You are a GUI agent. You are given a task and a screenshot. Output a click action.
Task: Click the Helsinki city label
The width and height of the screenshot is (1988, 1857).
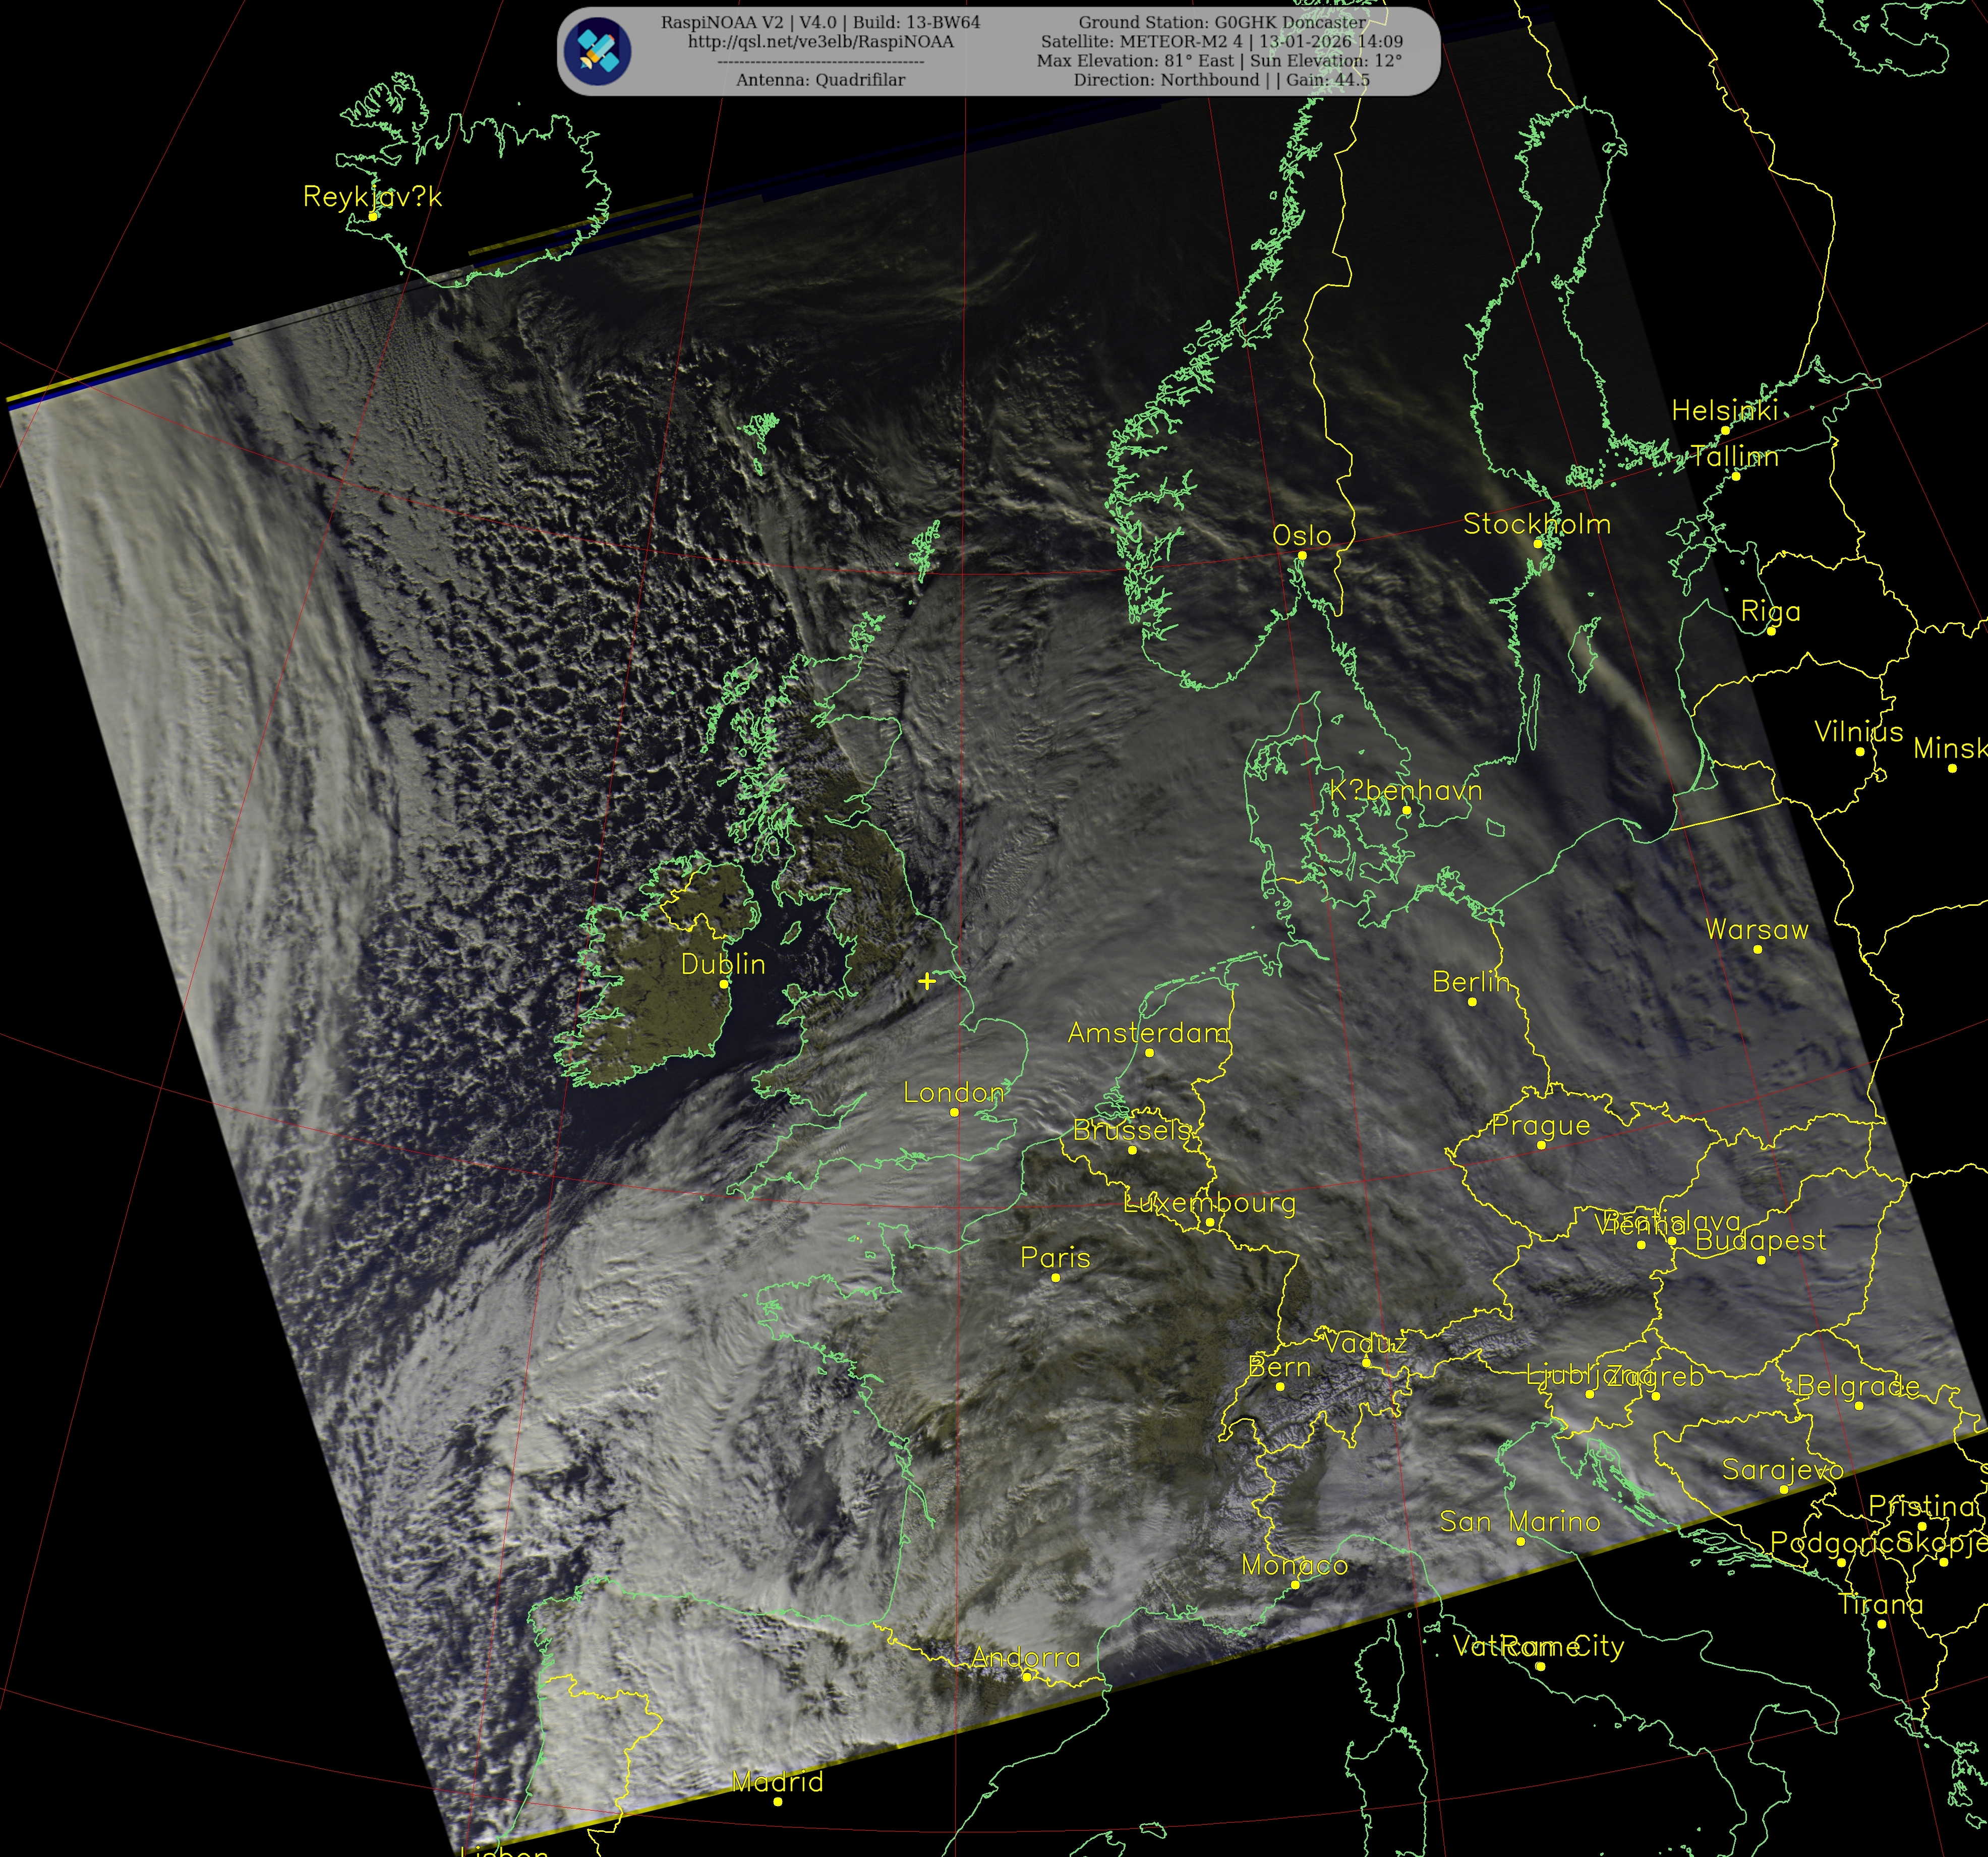pos(1724,410)
